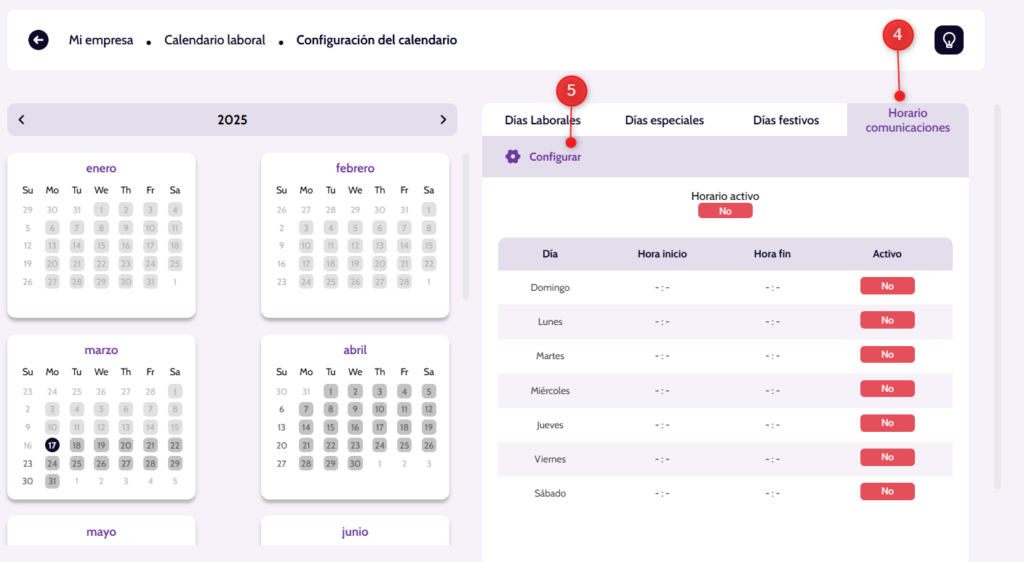Click the Configurar link
The image size is (1024, 562).
(x=555, y=157)
